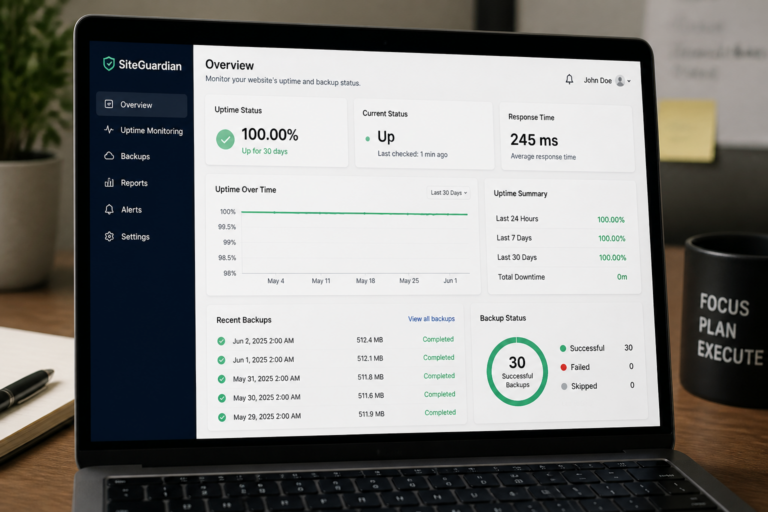Expand the John Doe account menu arrow
Image resolution: width=768 pixels, height=512 pixels.
coord(629,81)
